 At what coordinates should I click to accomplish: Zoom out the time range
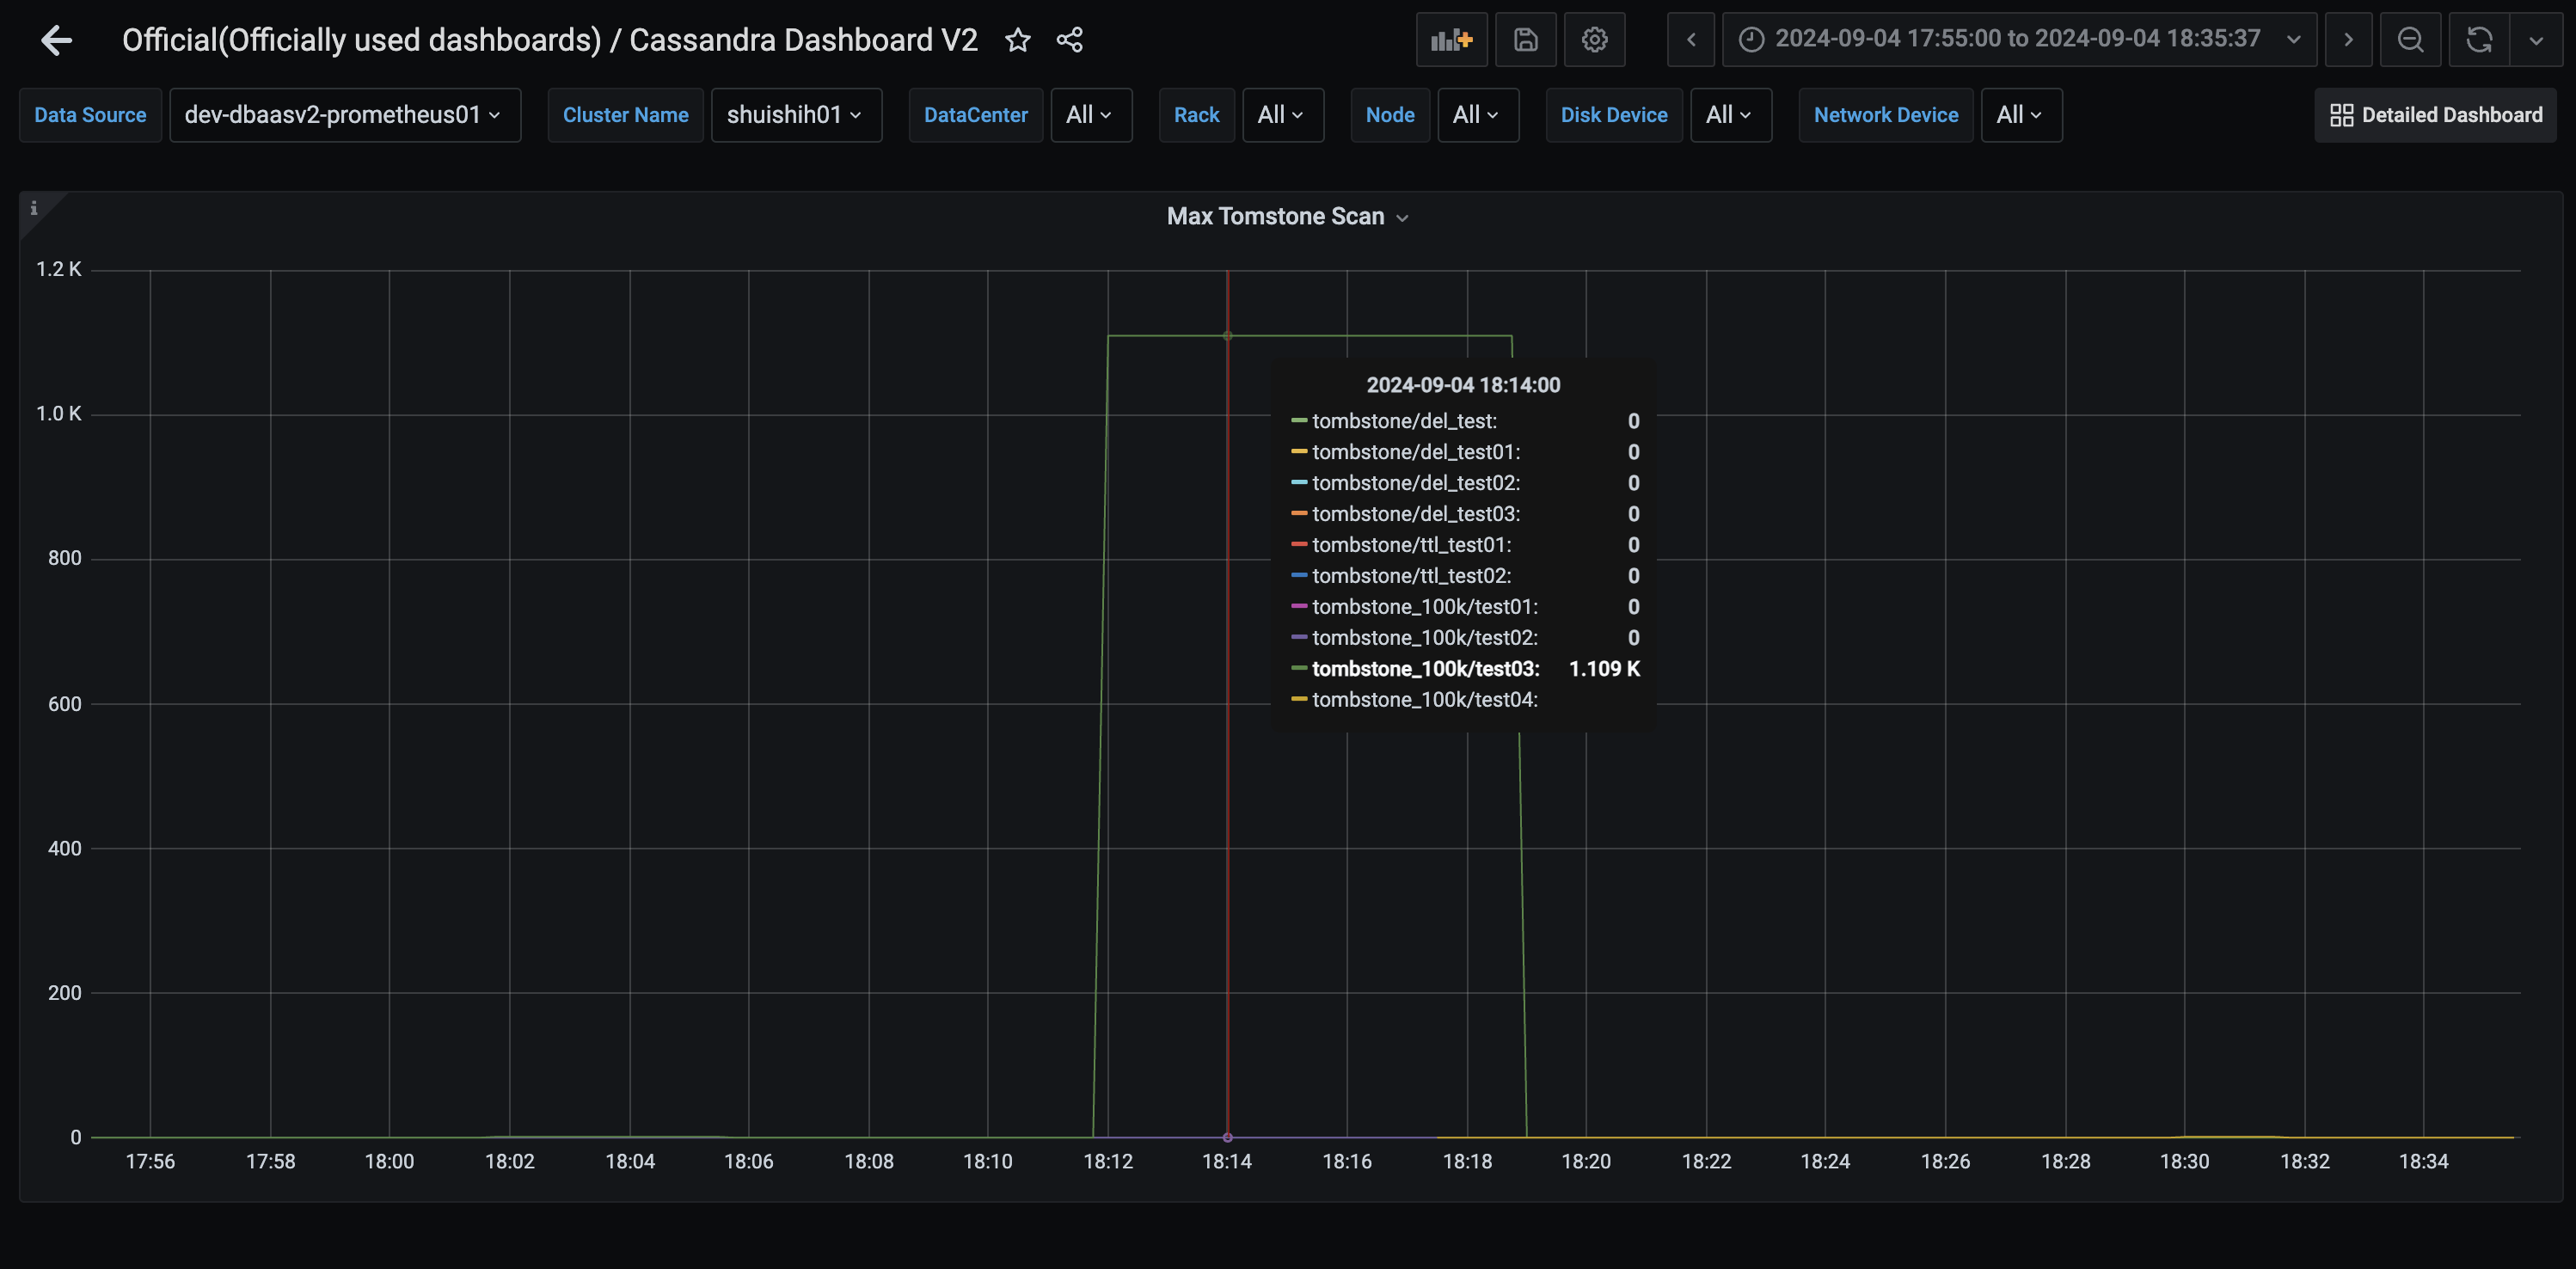(x=2410, y=40)
